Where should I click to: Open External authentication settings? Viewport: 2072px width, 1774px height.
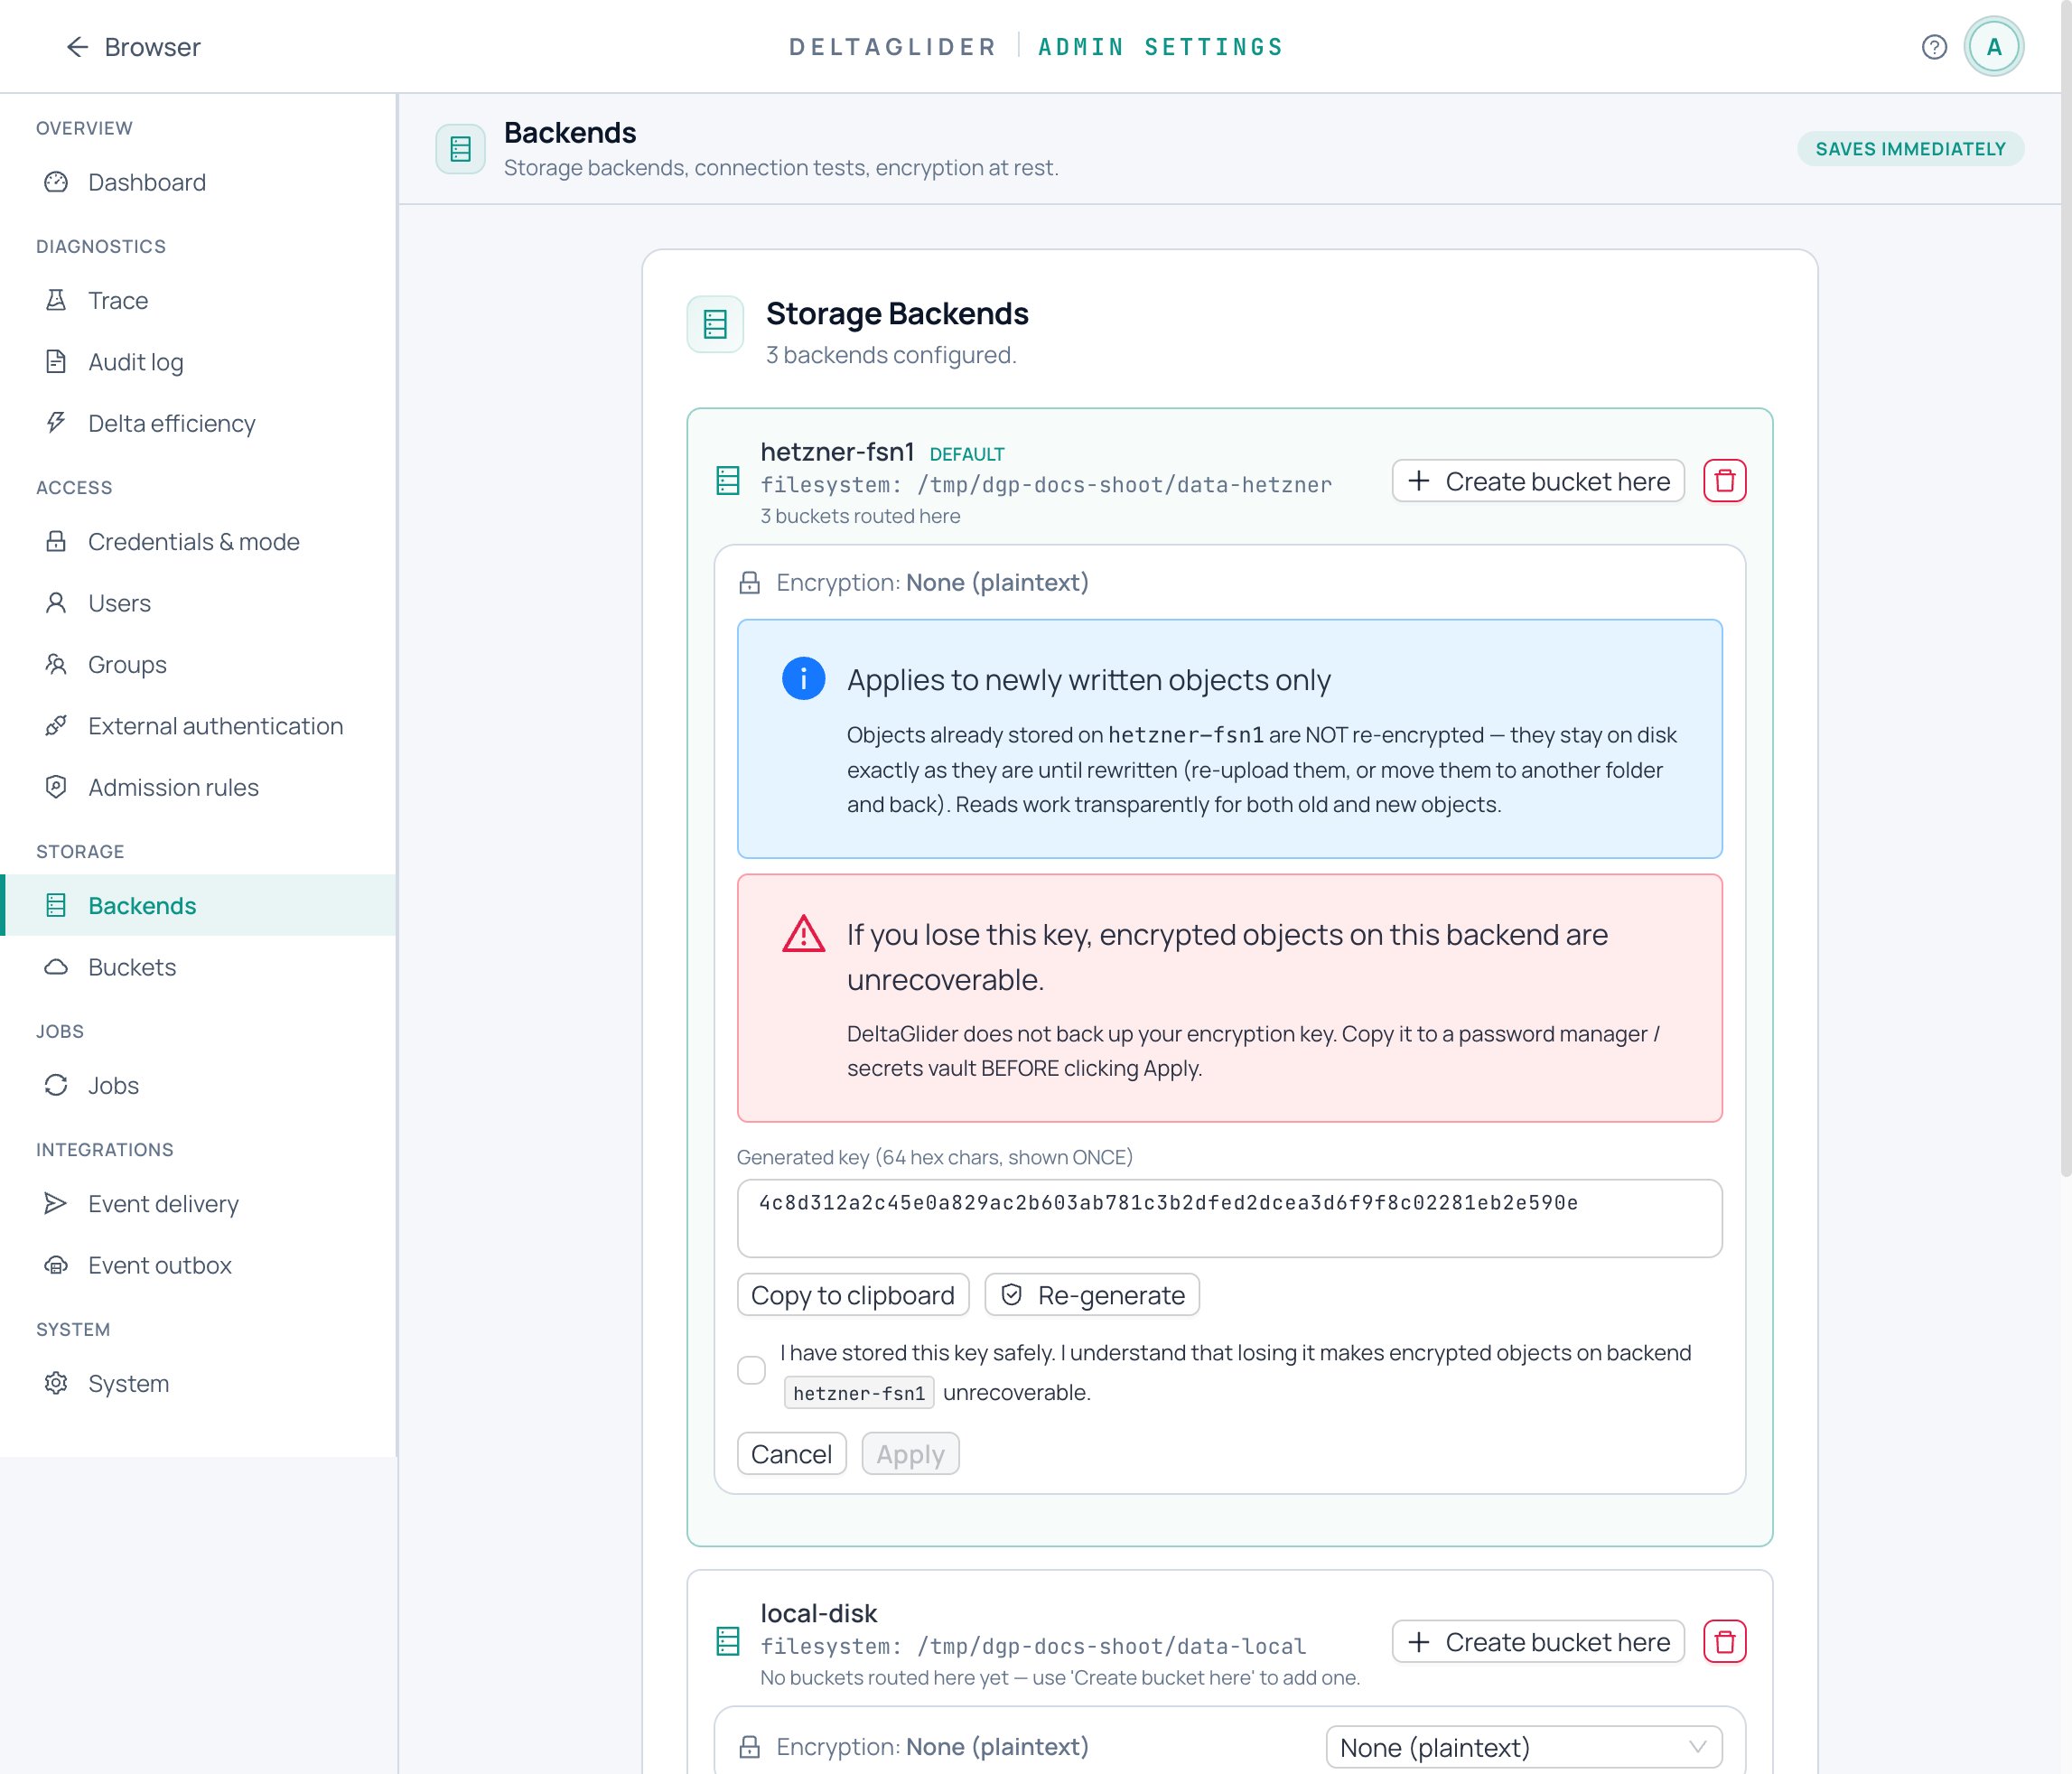[200, 726]
